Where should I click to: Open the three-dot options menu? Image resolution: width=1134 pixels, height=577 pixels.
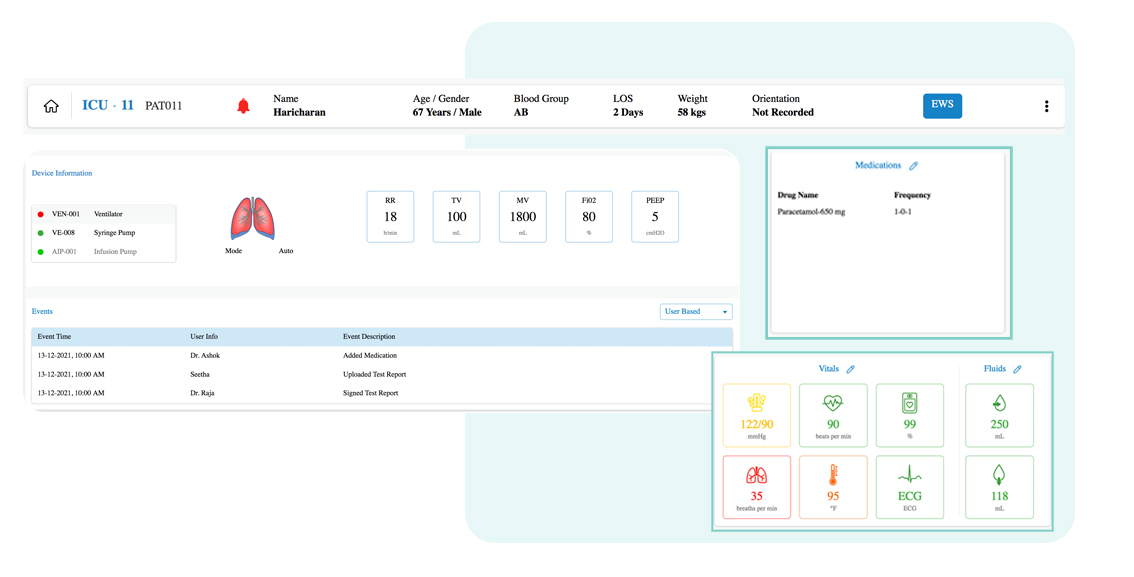pos(1046,106)
